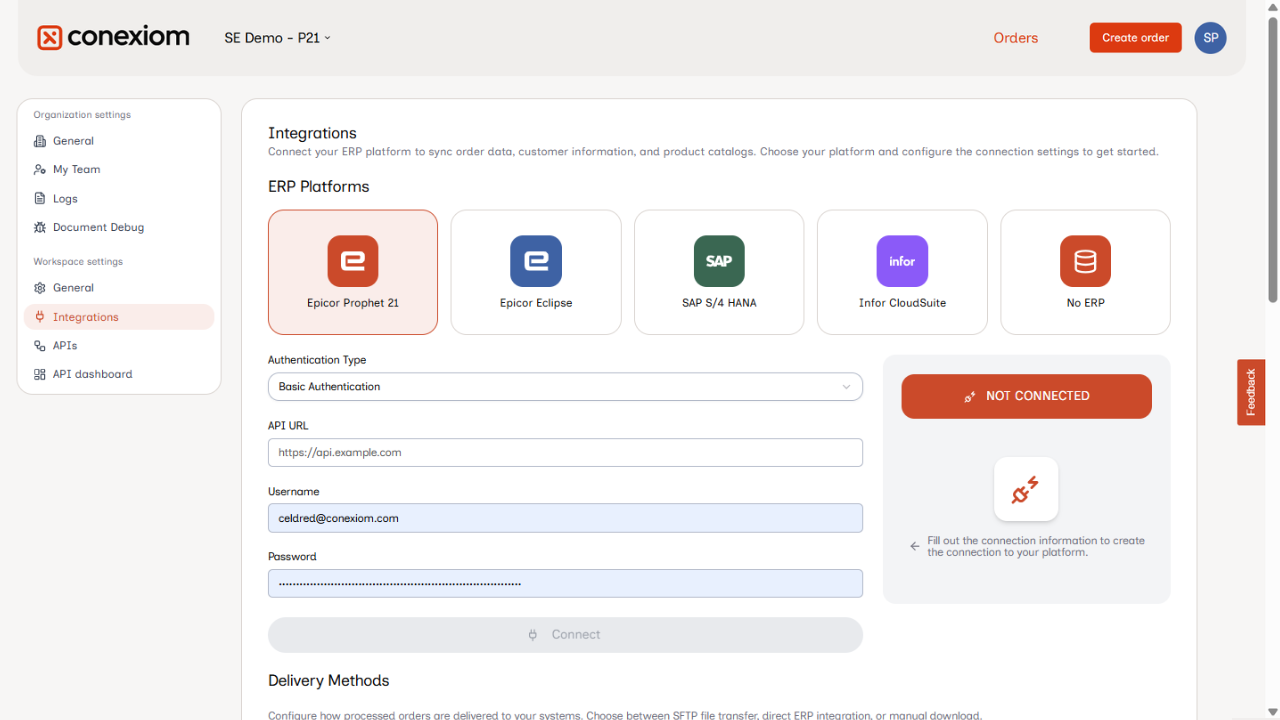Click the Logs document icon
This screenshot has width=1280, height=720.
40,199
